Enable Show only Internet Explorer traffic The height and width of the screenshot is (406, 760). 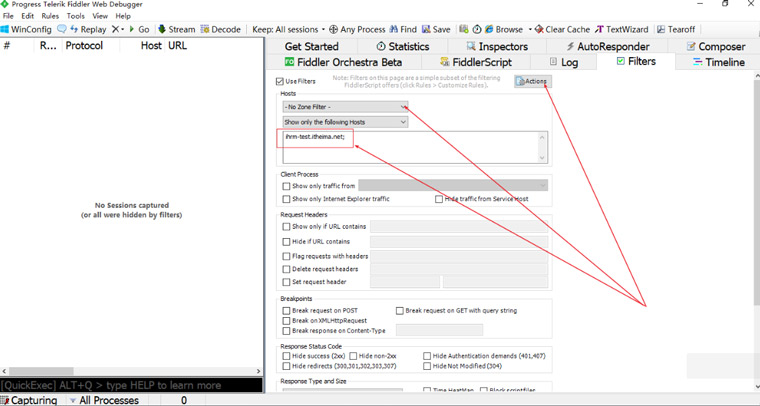[286, 199]
